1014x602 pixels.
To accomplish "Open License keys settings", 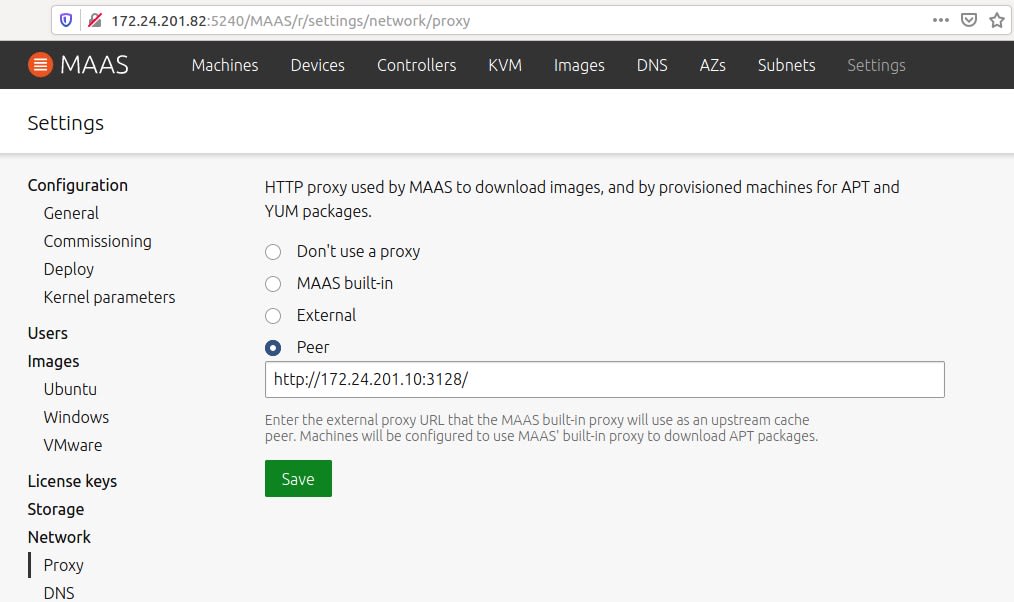I will point(72,481).
